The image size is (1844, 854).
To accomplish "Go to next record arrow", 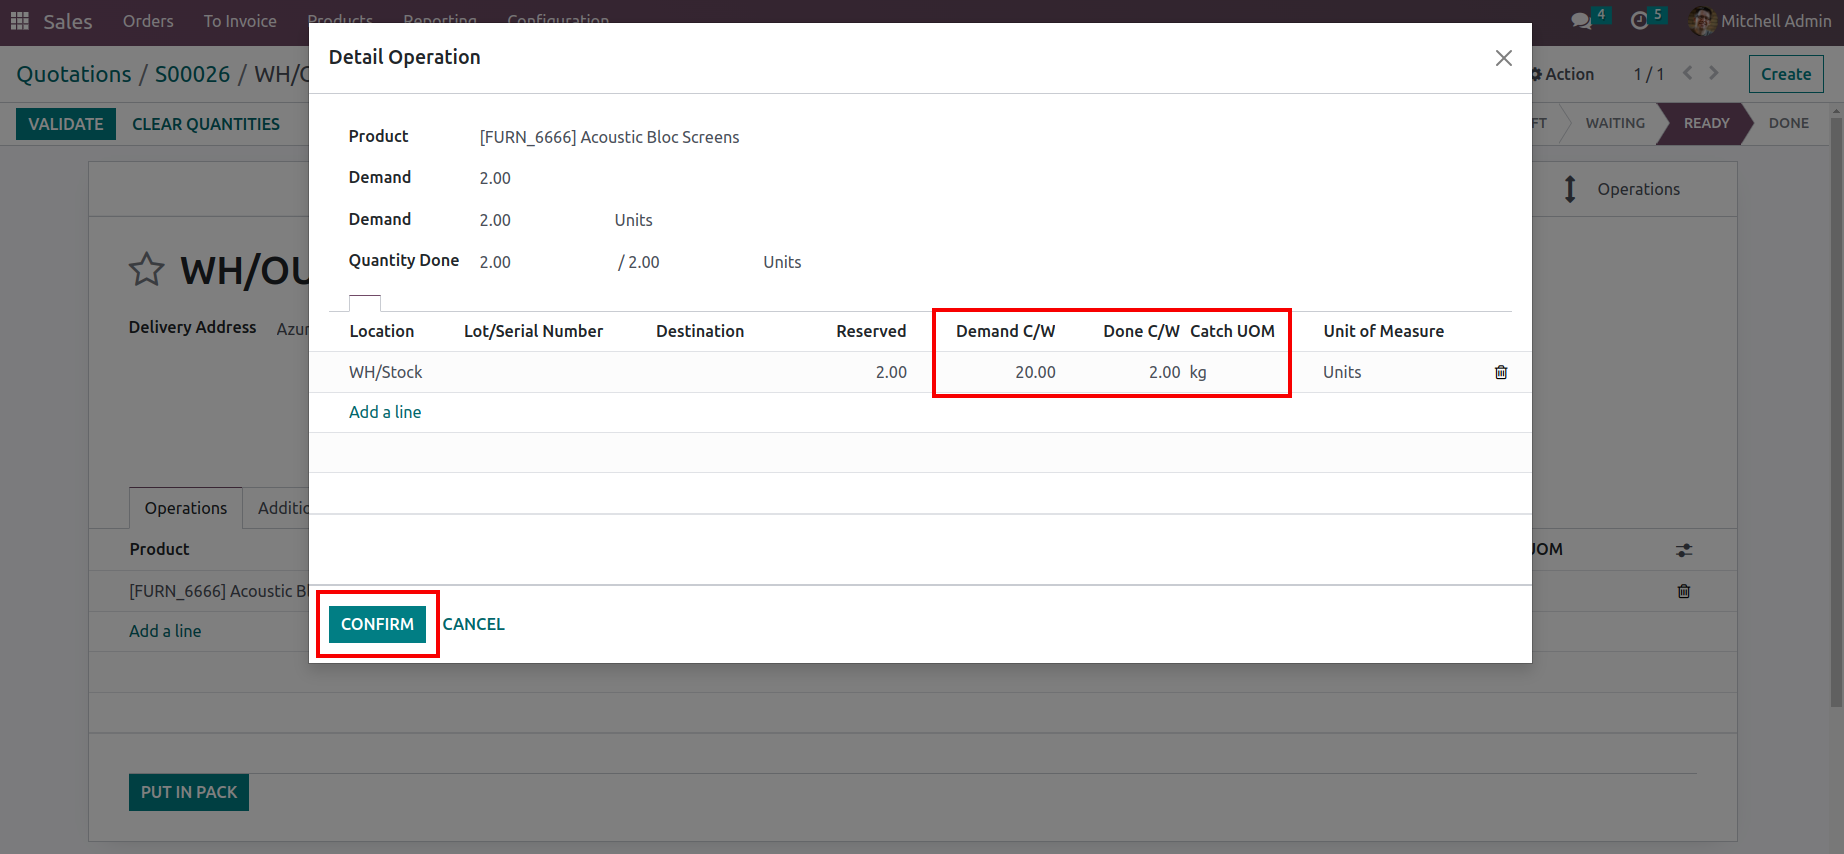I will [x=1714, y=73].
